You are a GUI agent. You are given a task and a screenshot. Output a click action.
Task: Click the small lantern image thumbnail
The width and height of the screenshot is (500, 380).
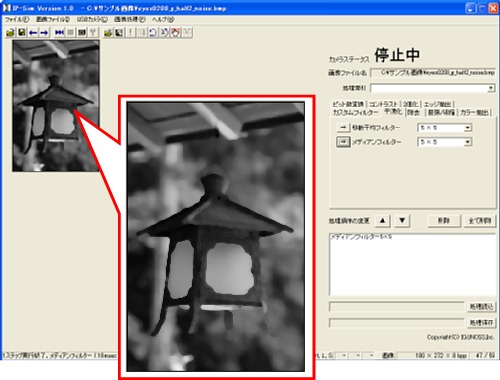56,106
